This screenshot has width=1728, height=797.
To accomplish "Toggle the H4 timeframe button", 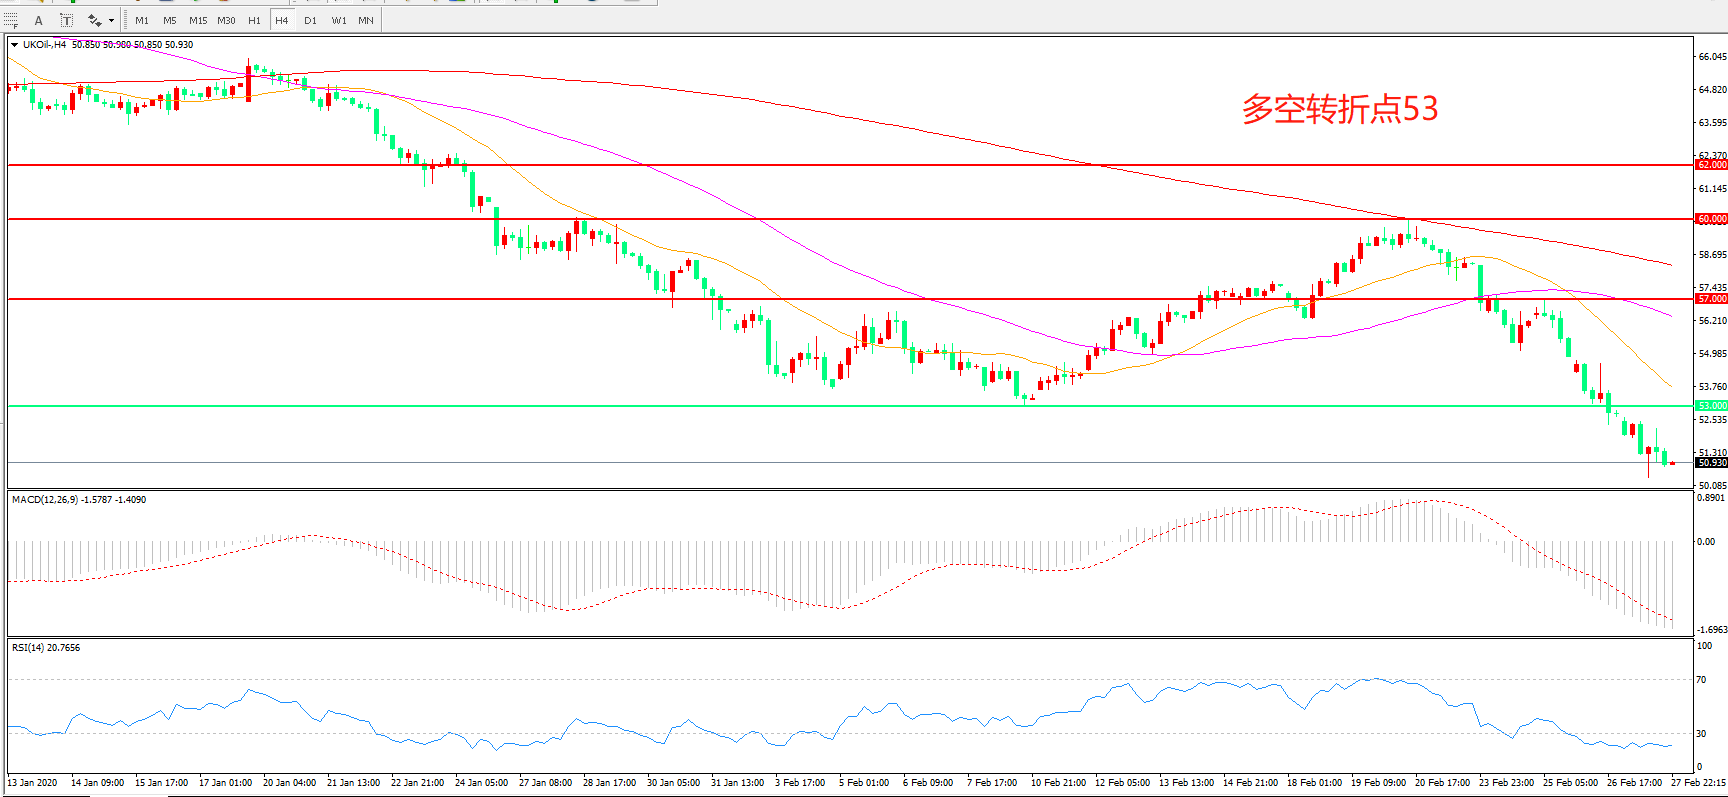I will [x=282, y=20].
